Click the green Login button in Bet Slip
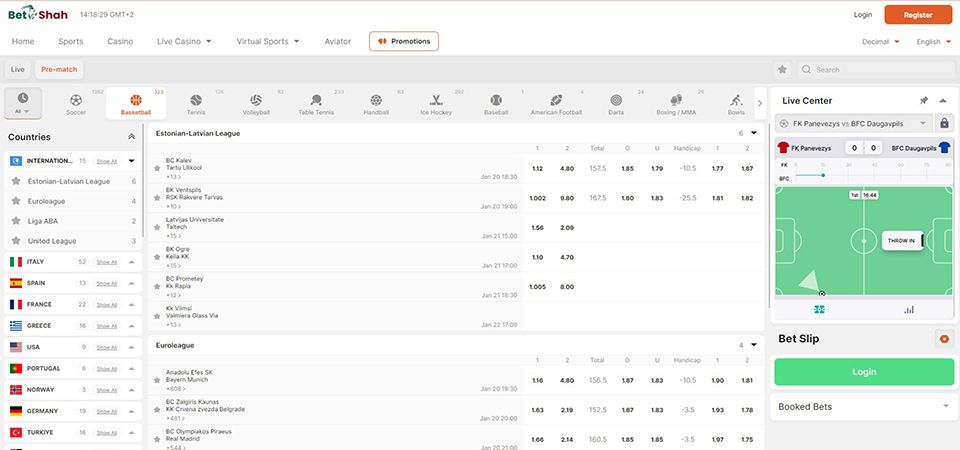This screenshot has height=450, width=960. coord(864,372)
